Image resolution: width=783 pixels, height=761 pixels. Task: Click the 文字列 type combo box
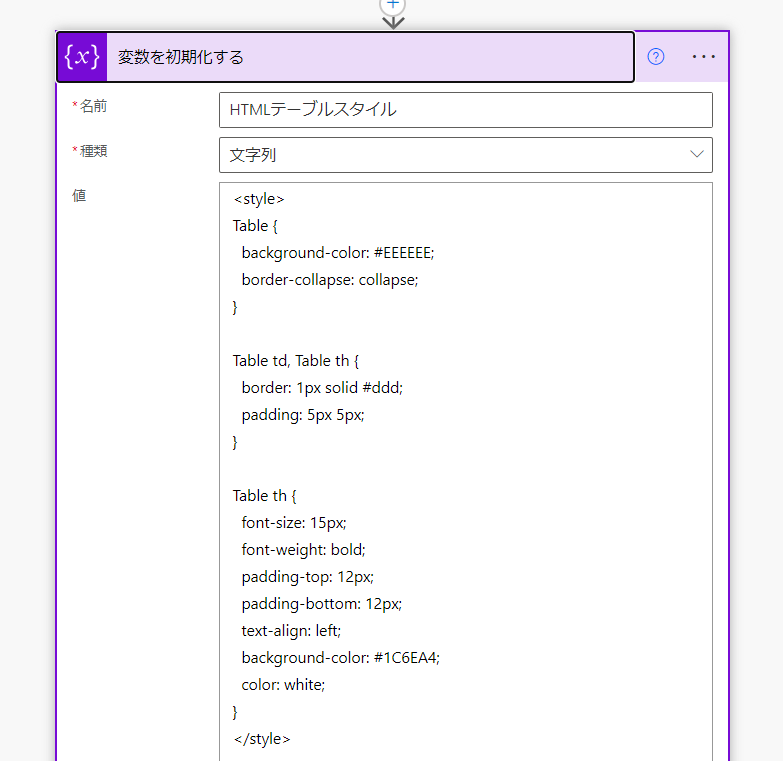coord(465,155)
